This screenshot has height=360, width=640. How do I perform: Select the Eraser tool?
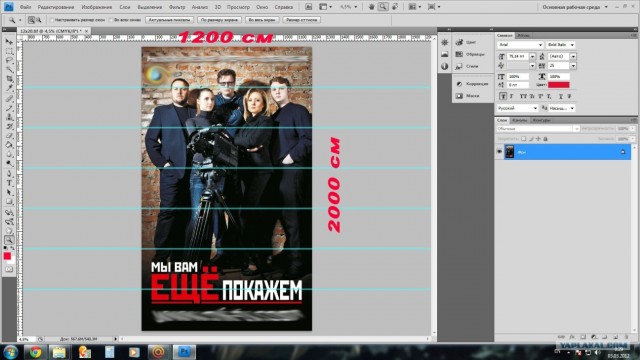click(9, 136)
